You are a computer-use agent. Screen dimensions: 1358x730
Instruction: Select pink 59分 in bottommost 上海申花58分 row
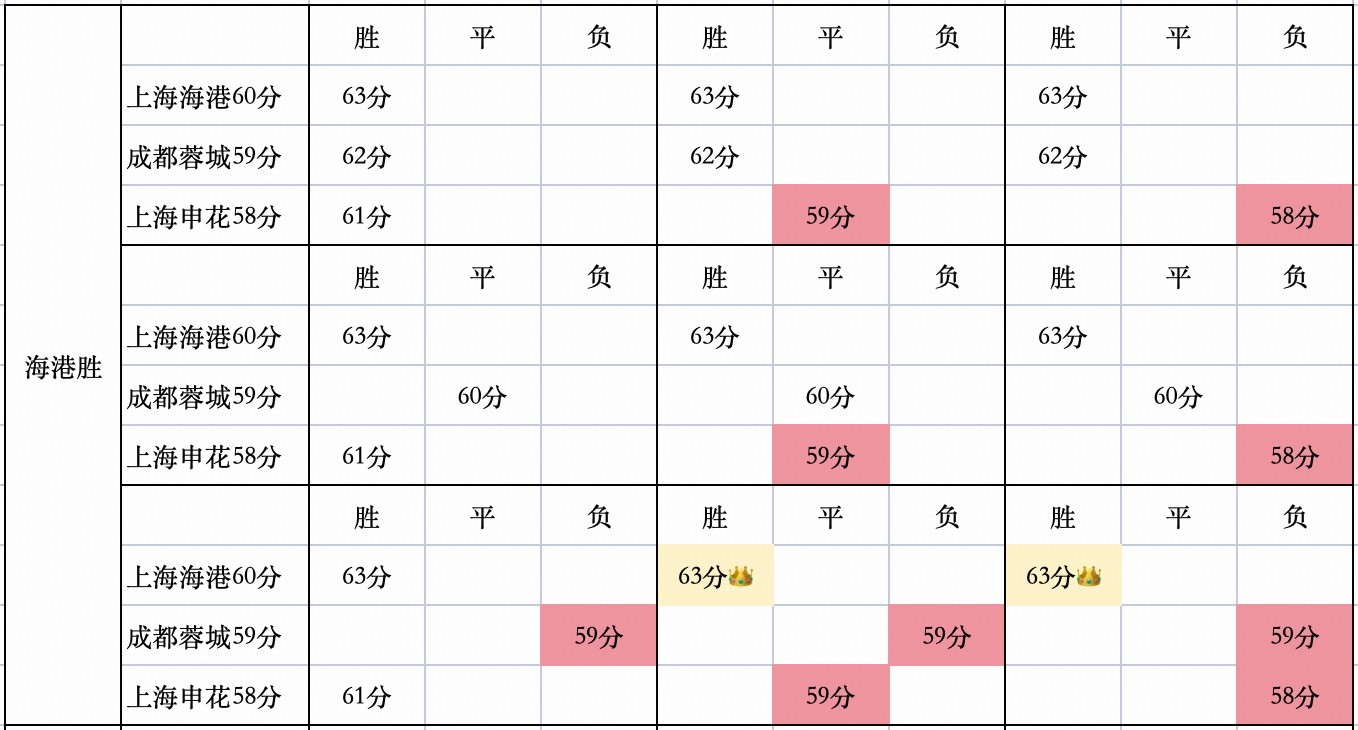coord(830,696)
